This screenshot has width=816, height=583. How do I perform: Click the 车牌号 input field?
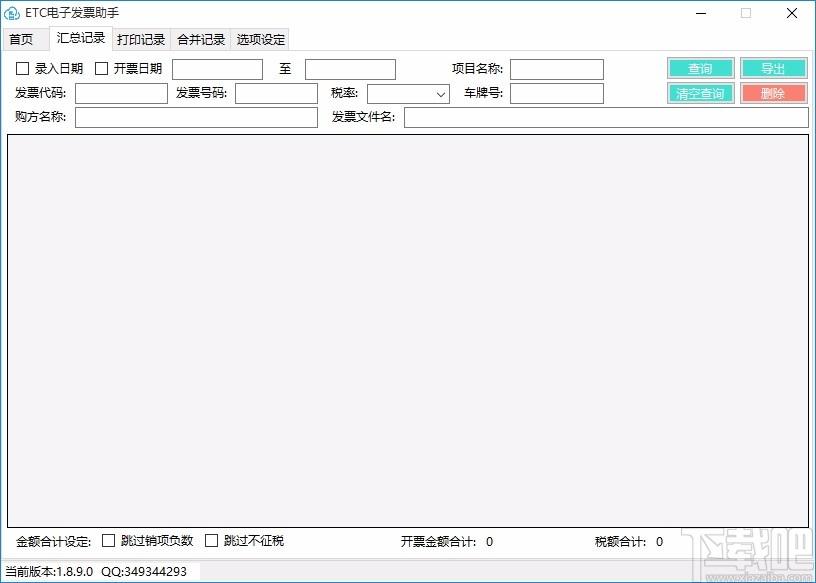click(x=557, y=94)
